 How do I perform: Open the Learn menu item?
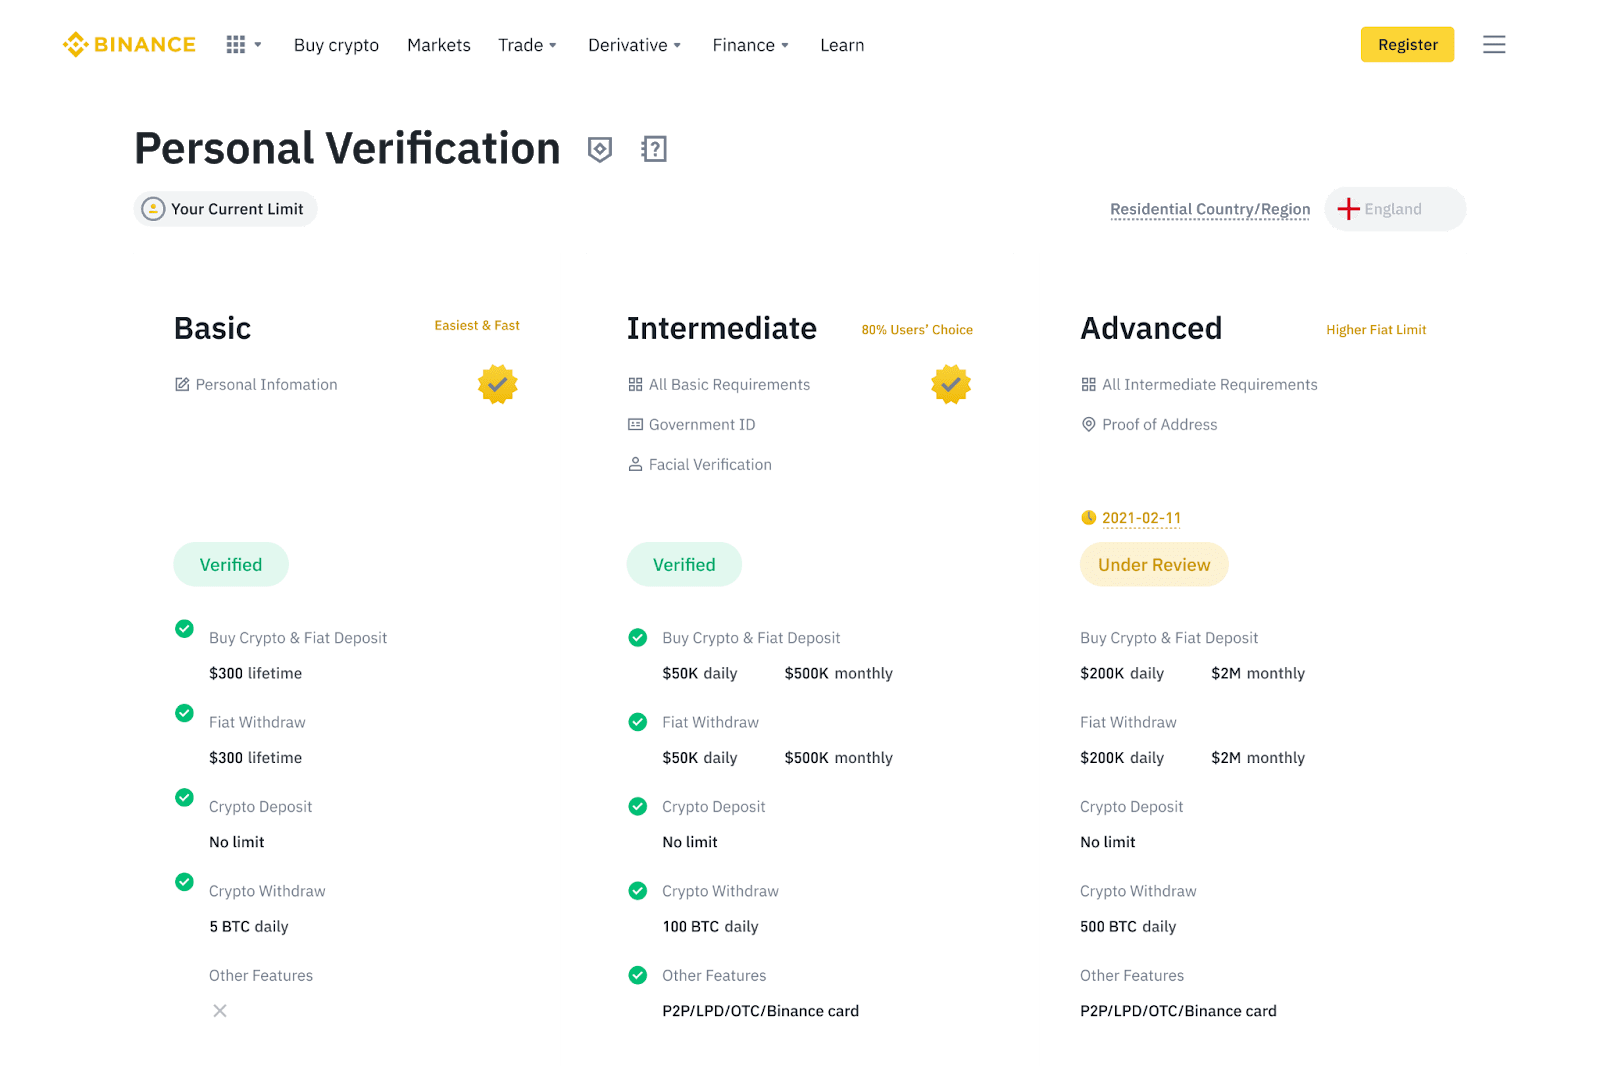(x=842, y=45)
